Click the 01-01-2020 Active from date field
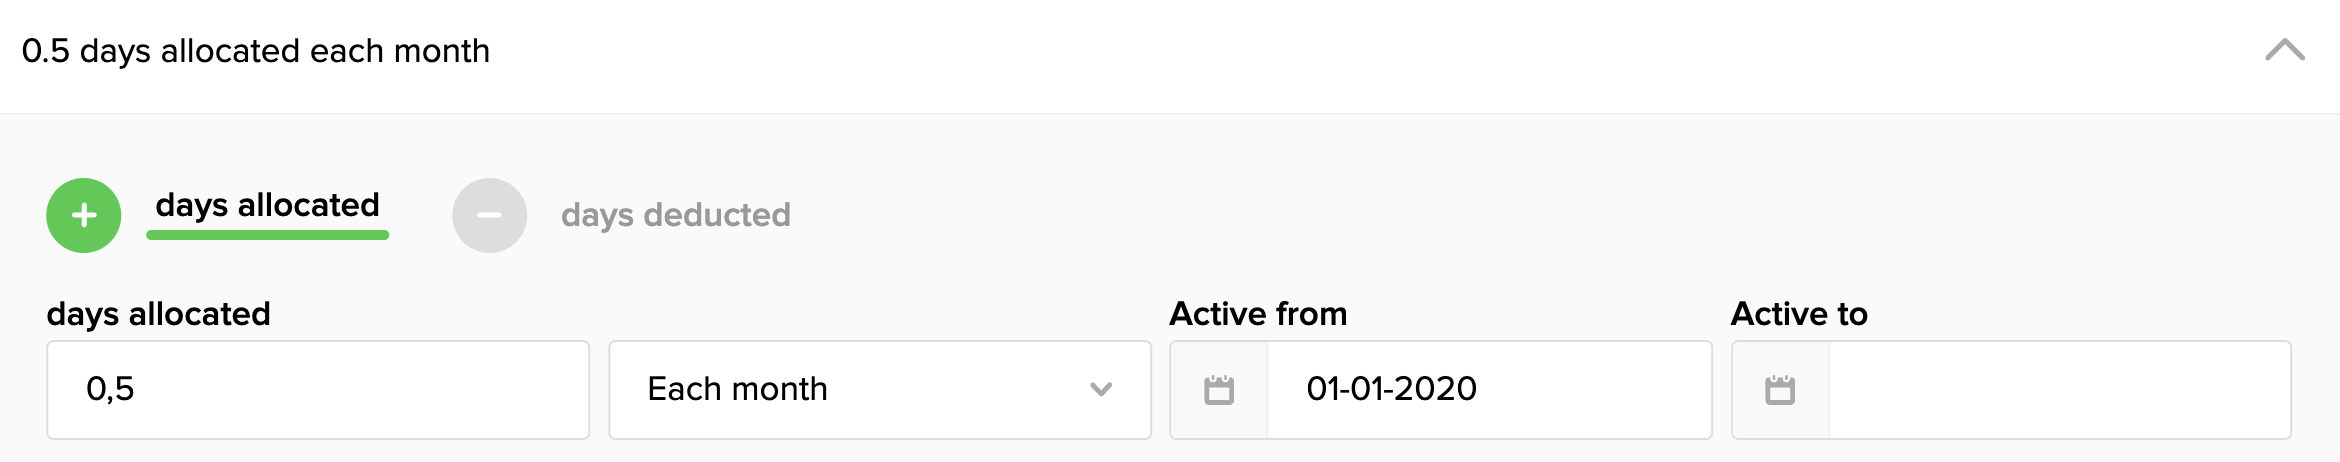The width and height of the screenshot is (2340, 462). tap(1488, 389)
